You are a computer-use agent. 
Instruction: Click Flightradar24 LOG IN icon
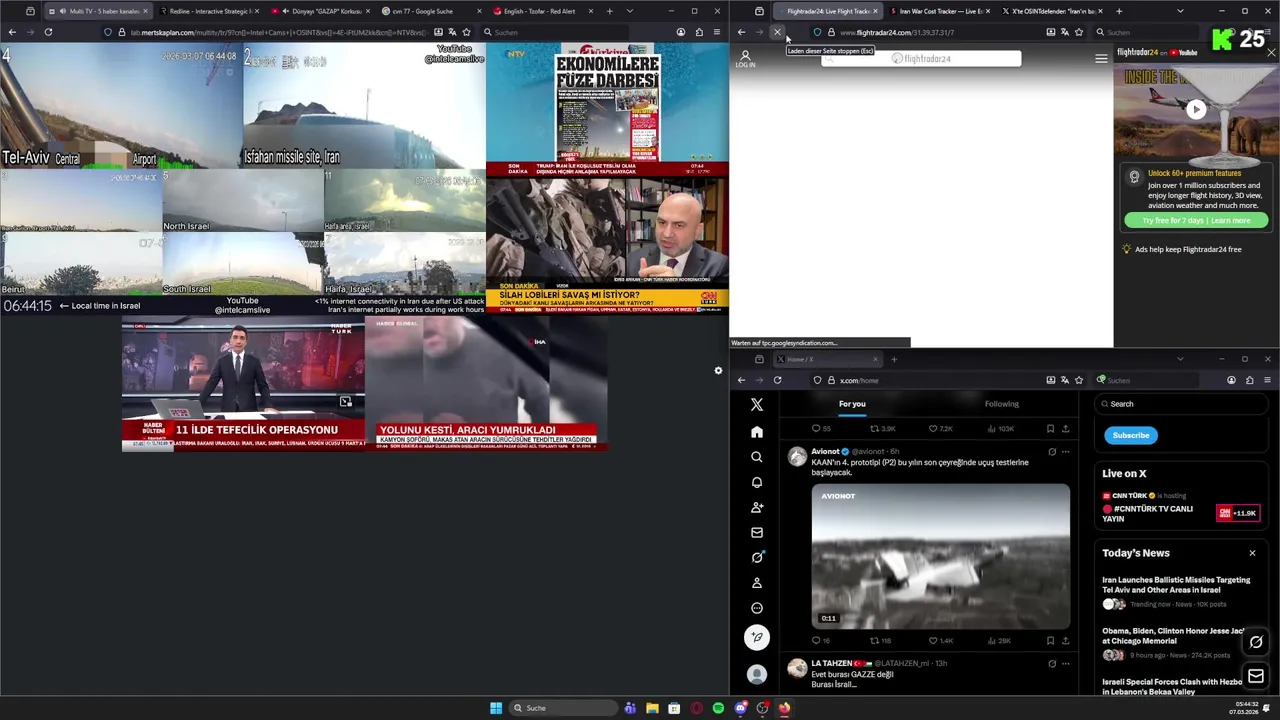click(x=745, y=59)
